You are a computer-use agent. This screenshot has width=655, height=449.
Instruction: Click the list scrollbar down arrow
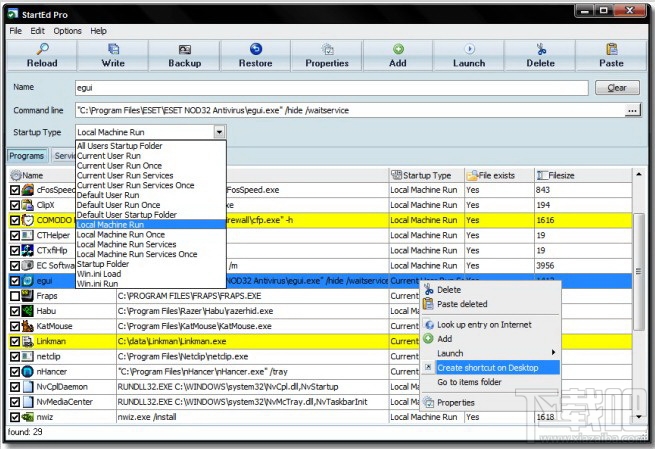click(639, 416)
